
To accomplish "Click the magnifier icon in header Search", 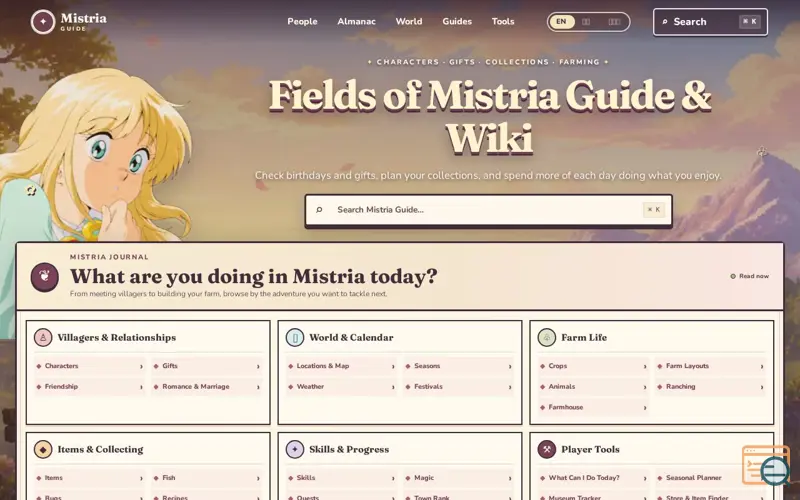I will 665,22.
